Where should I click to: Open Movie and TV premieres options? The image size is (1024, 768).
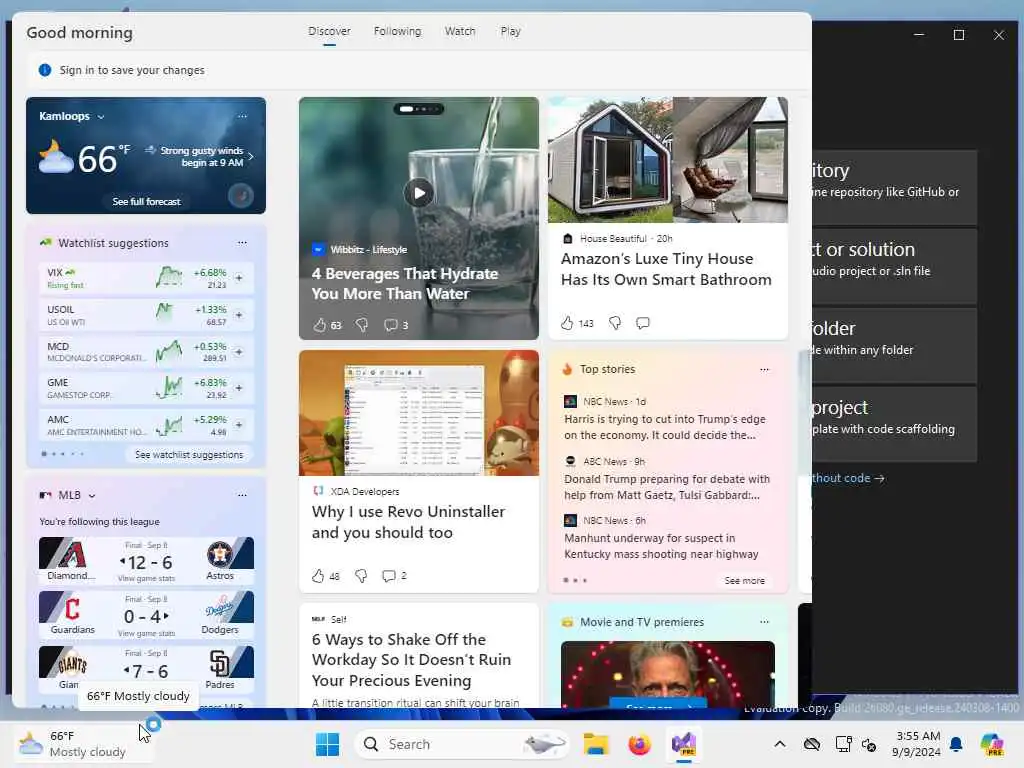click(x=765, y=622)
